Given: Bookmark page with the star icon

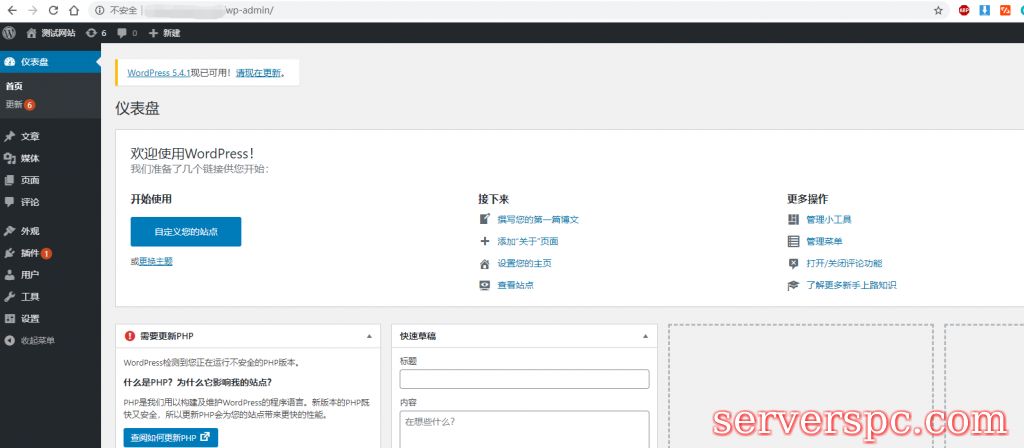Looking at the screenshot, I should (x=938, y=10).
